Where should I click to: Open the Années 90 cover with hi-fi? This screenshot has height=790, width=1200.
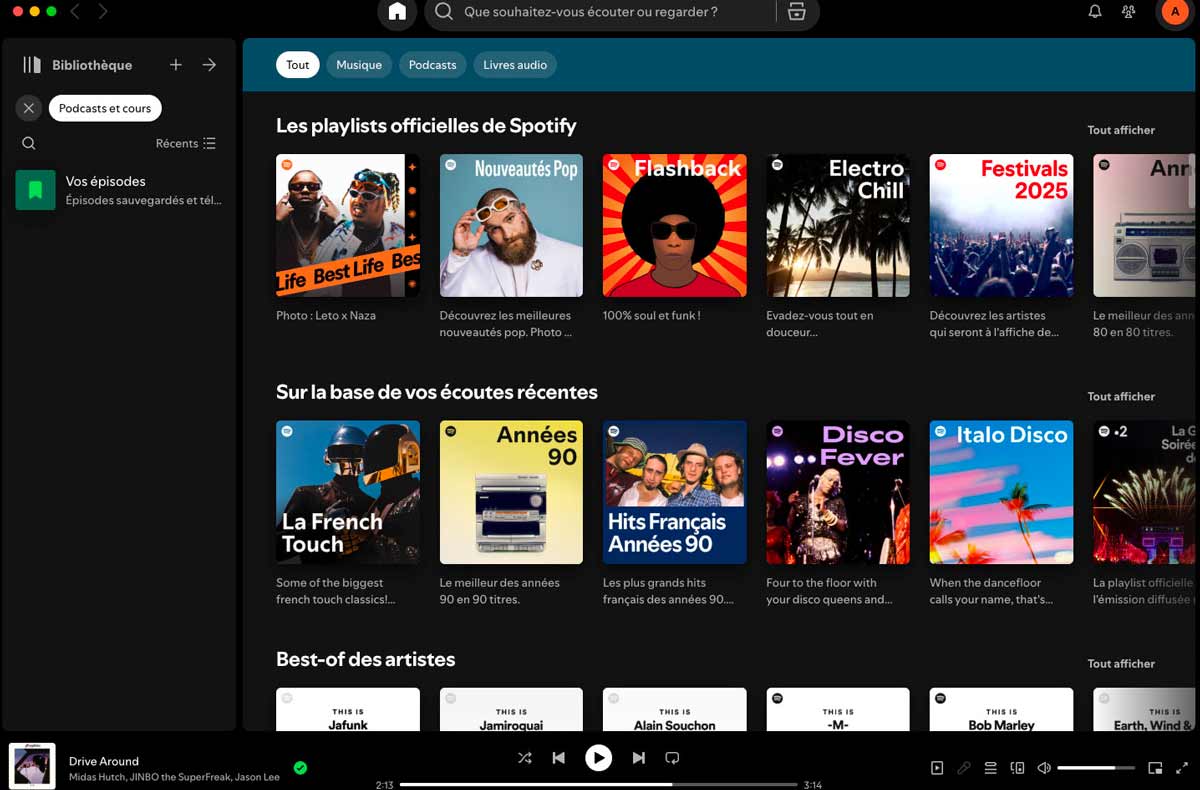511,492
